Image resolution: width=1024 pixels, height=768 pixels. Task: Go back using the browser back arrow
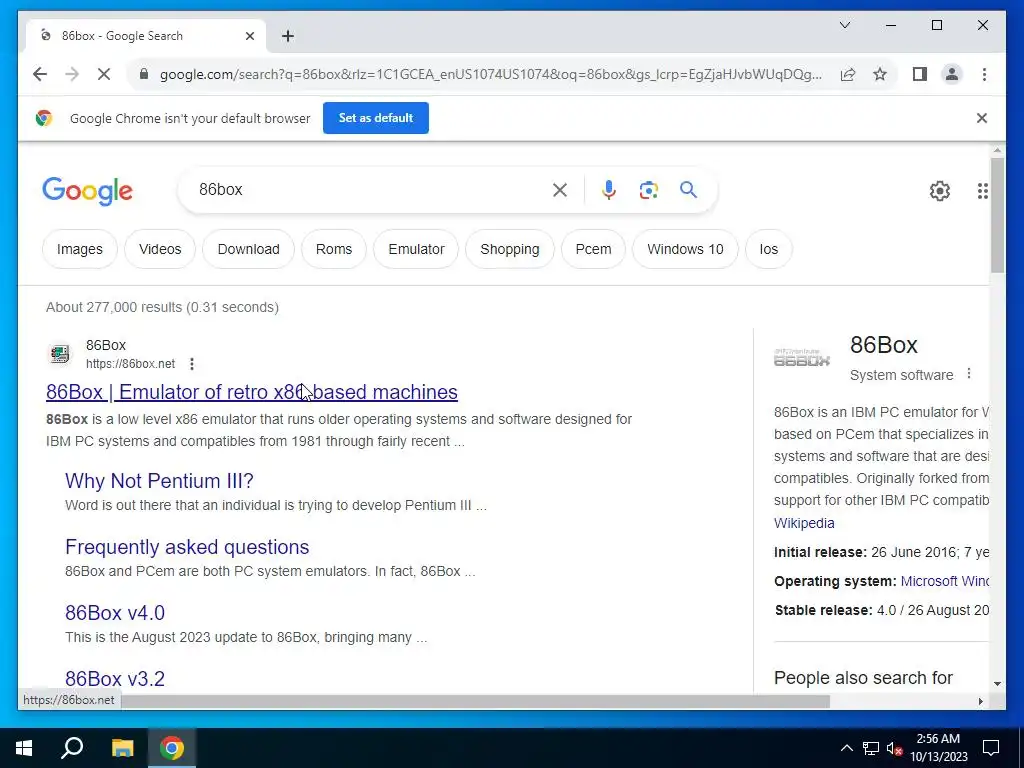[40, 74]
